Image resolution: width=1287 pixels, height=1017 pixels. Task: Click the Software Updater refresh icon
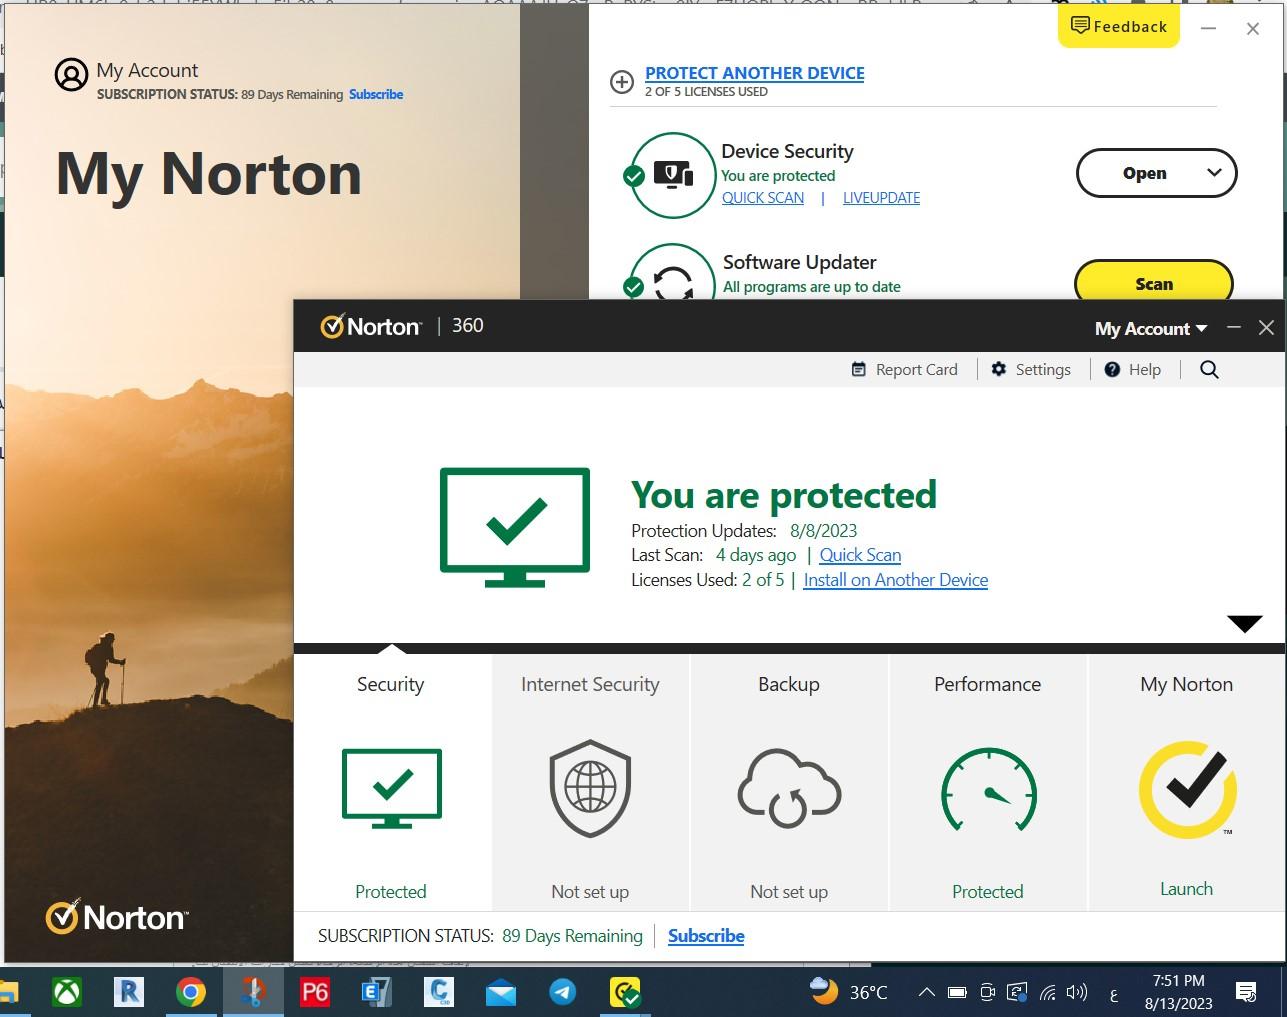pyautogui.click(x=673, y=282)
